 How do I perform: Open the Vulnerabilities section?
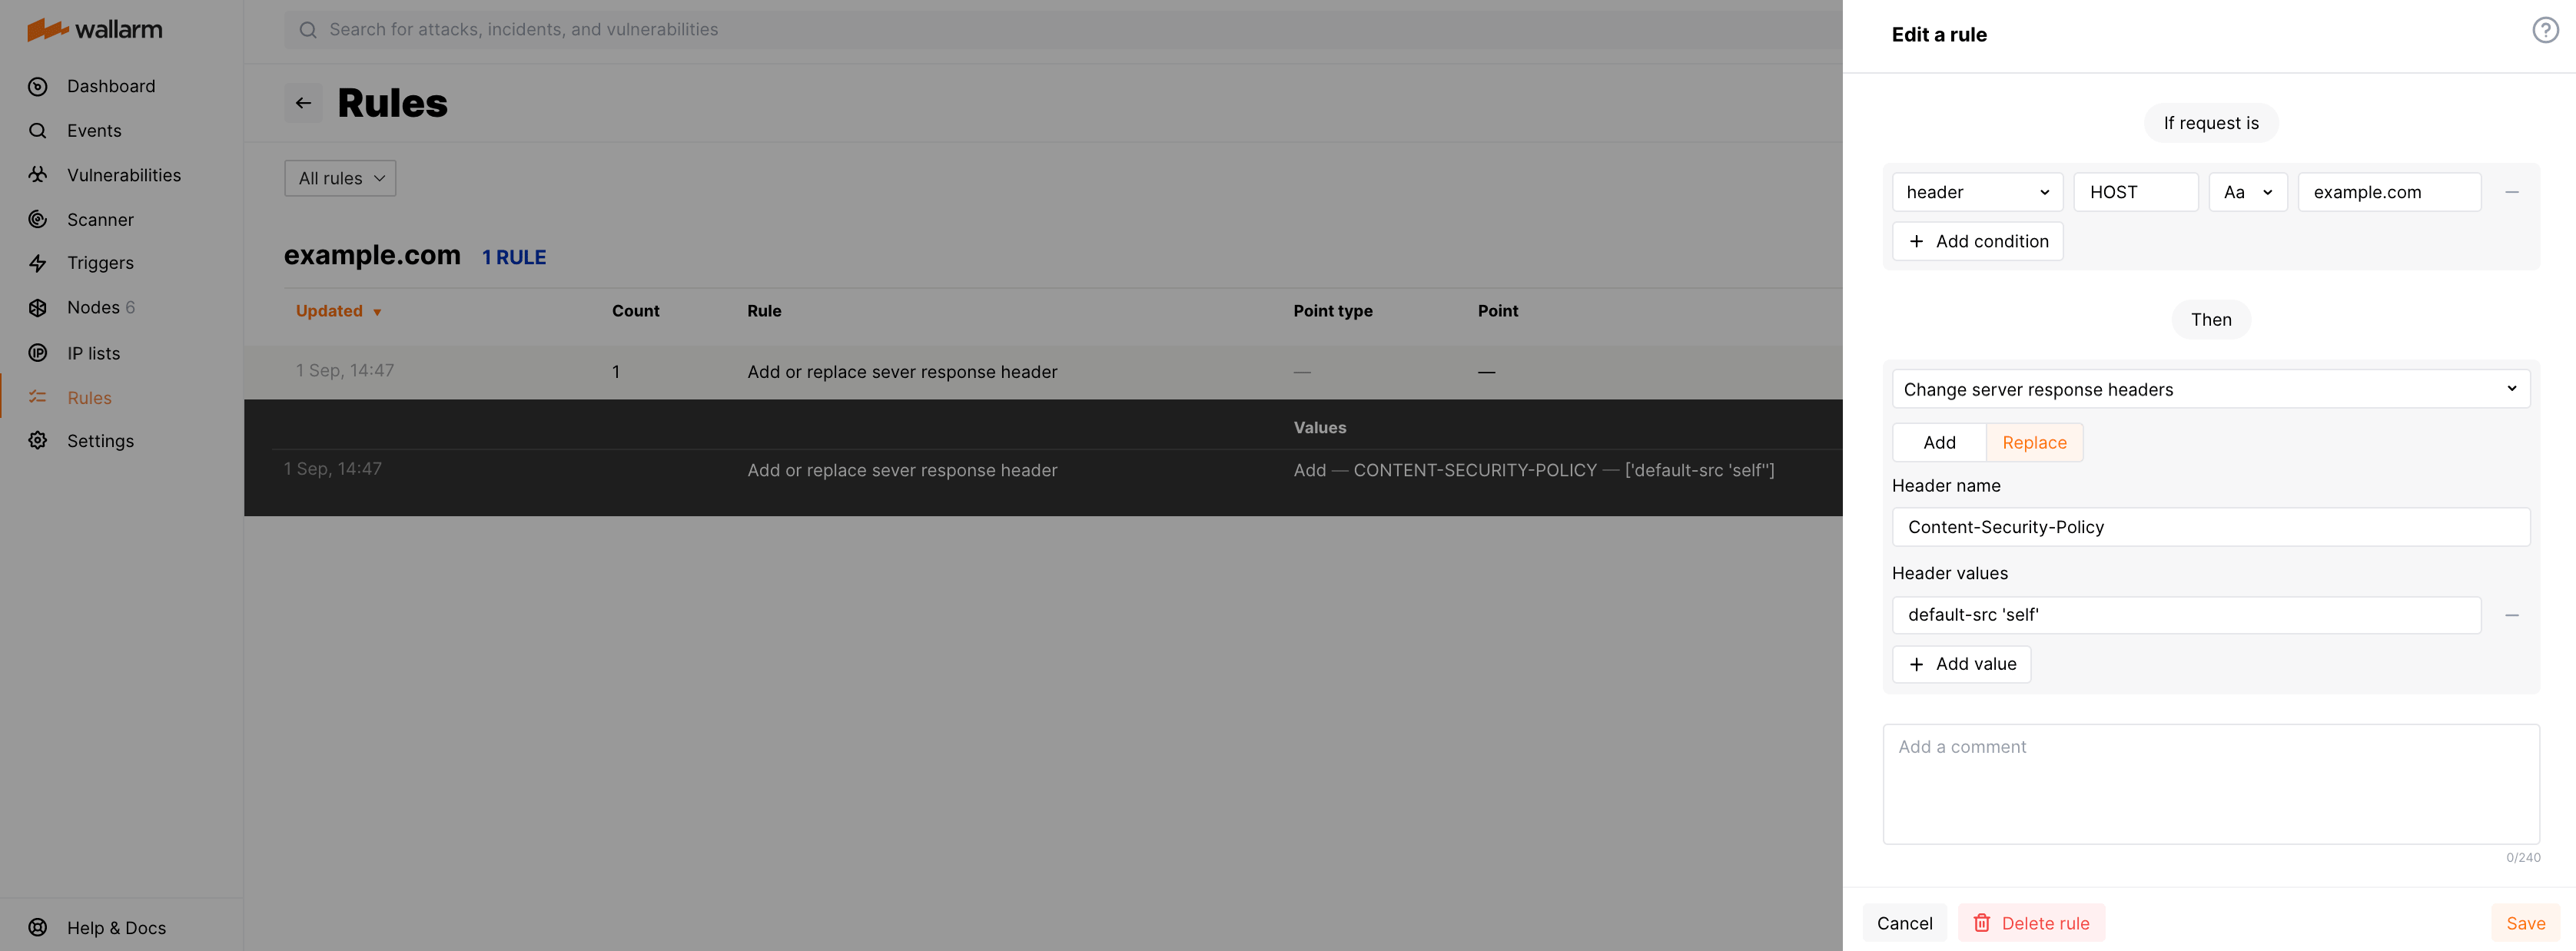pos(124,174)
